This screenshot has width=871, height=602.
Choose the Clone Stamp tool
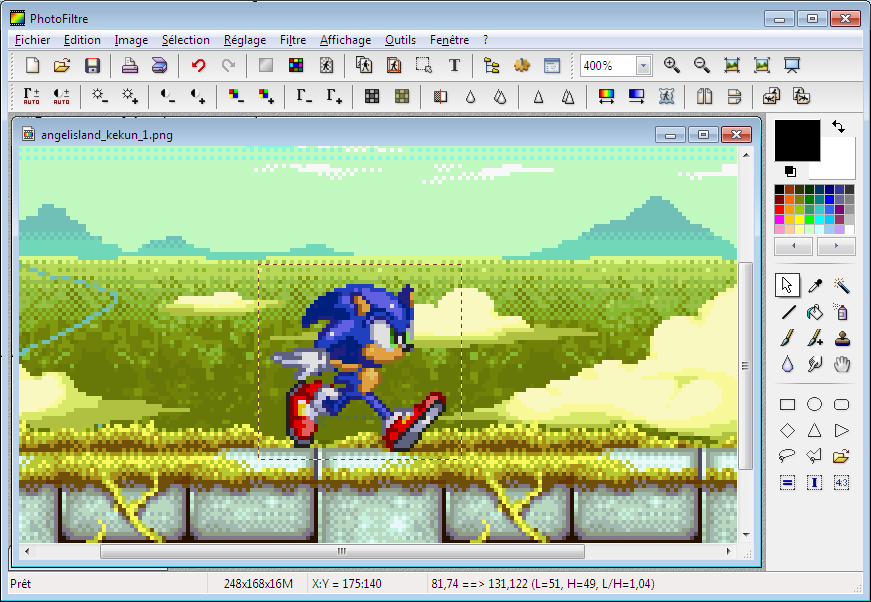tap(842, 338)
